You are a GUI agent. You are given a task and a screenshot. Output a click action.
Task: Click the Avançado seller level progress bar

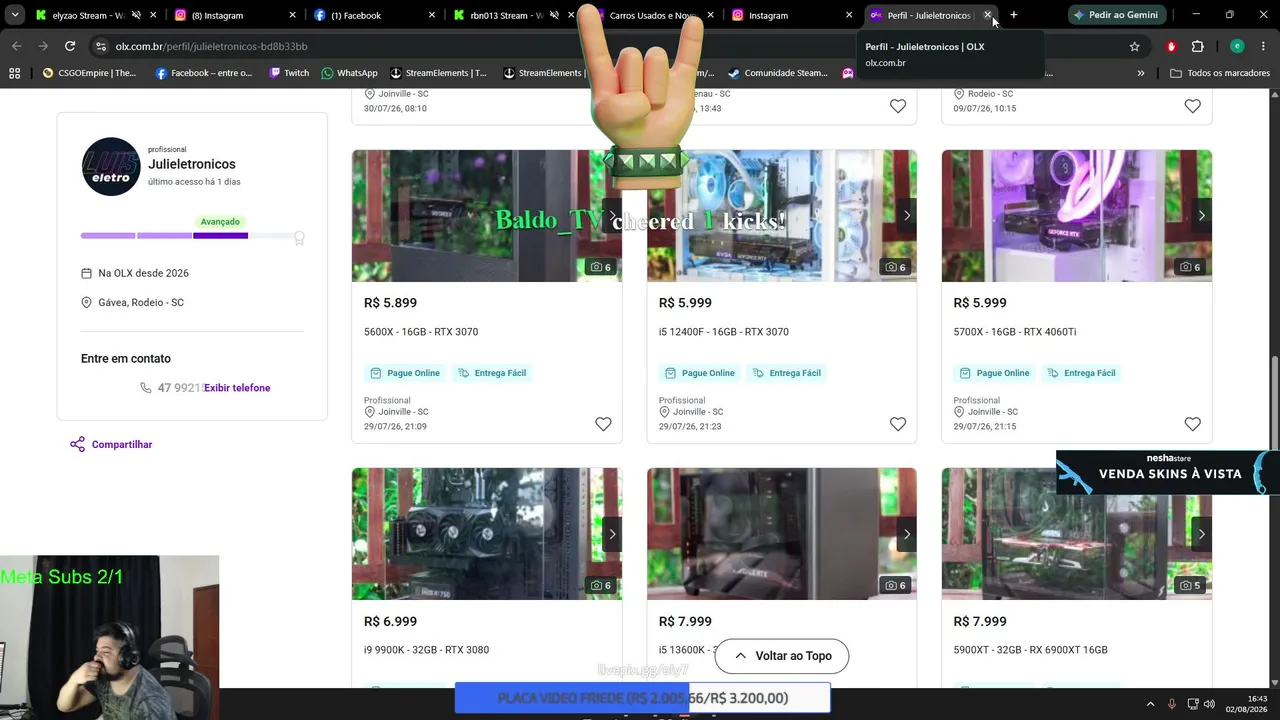pos(192,236)
